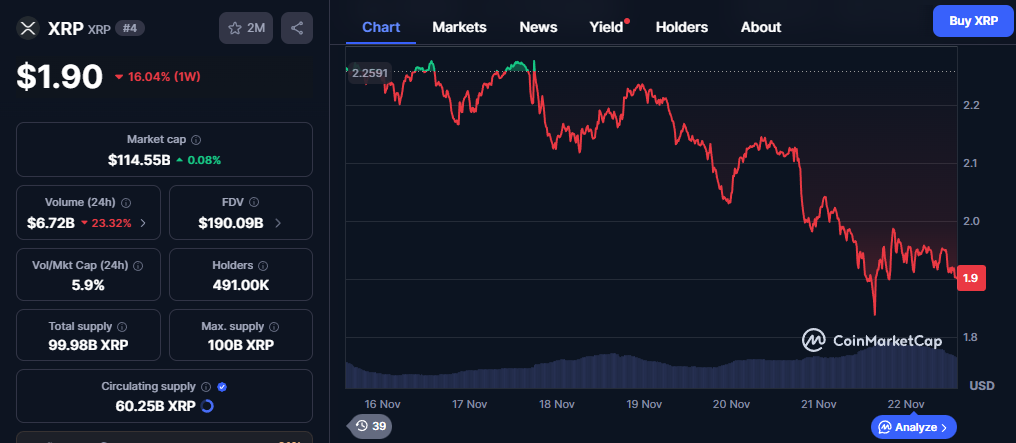This screenshot has height=443, width=1016.
Task: Select the Holders tab
Action: [681, 27]
